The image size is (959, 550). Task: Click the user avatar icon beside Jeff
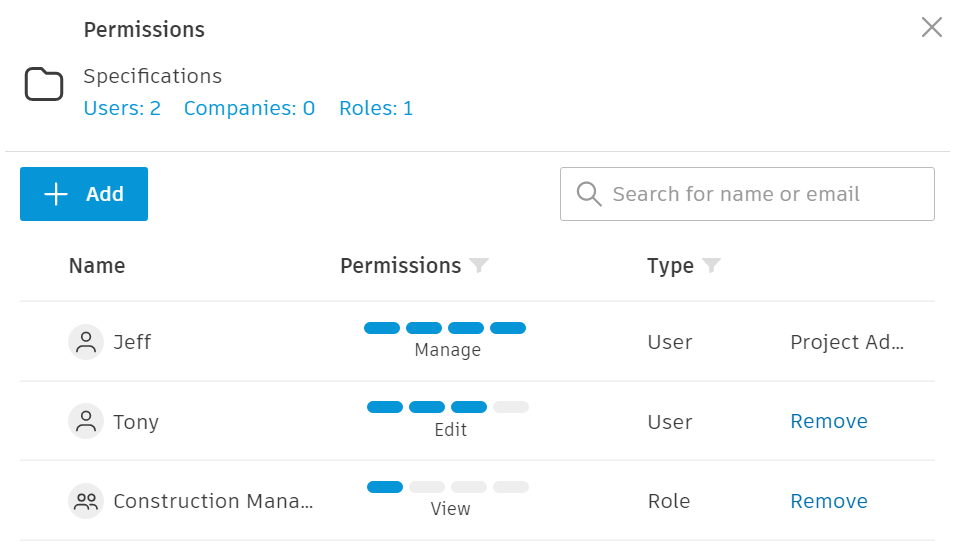pos(86,342)
